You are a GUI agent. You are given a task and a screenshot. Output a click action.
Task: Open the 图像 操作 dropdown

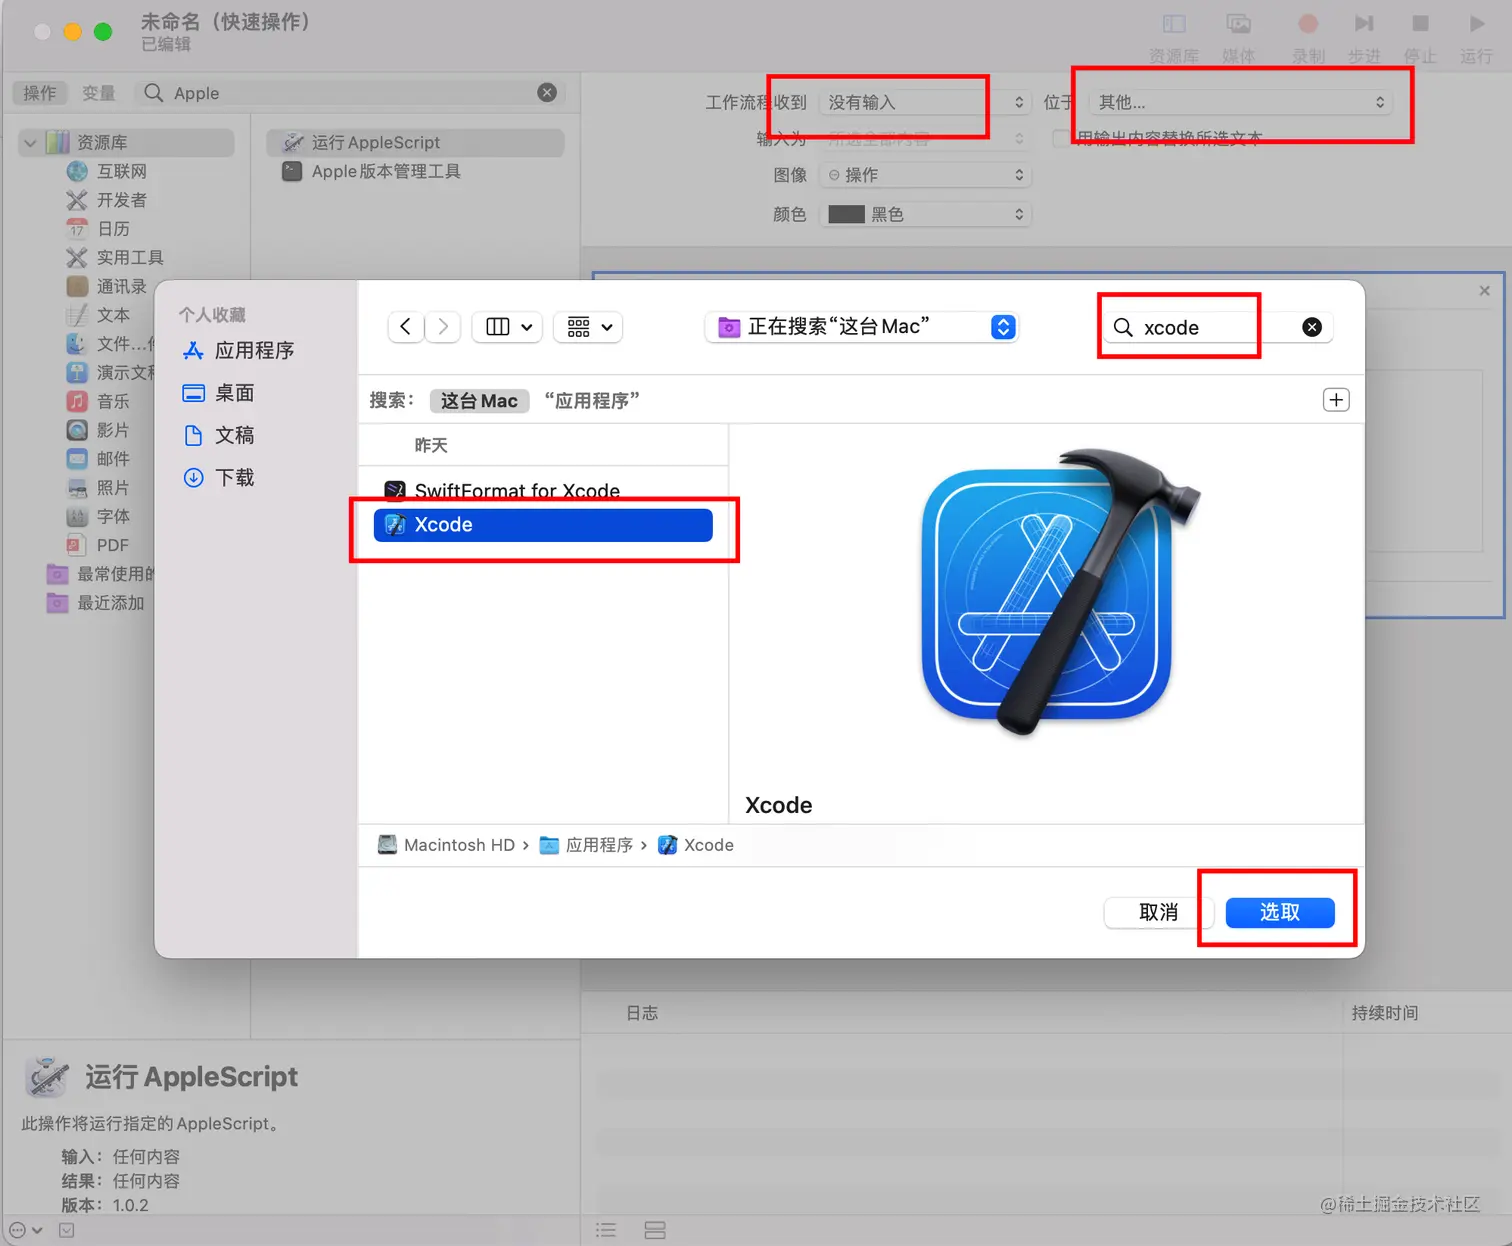(x=926, y=175)
